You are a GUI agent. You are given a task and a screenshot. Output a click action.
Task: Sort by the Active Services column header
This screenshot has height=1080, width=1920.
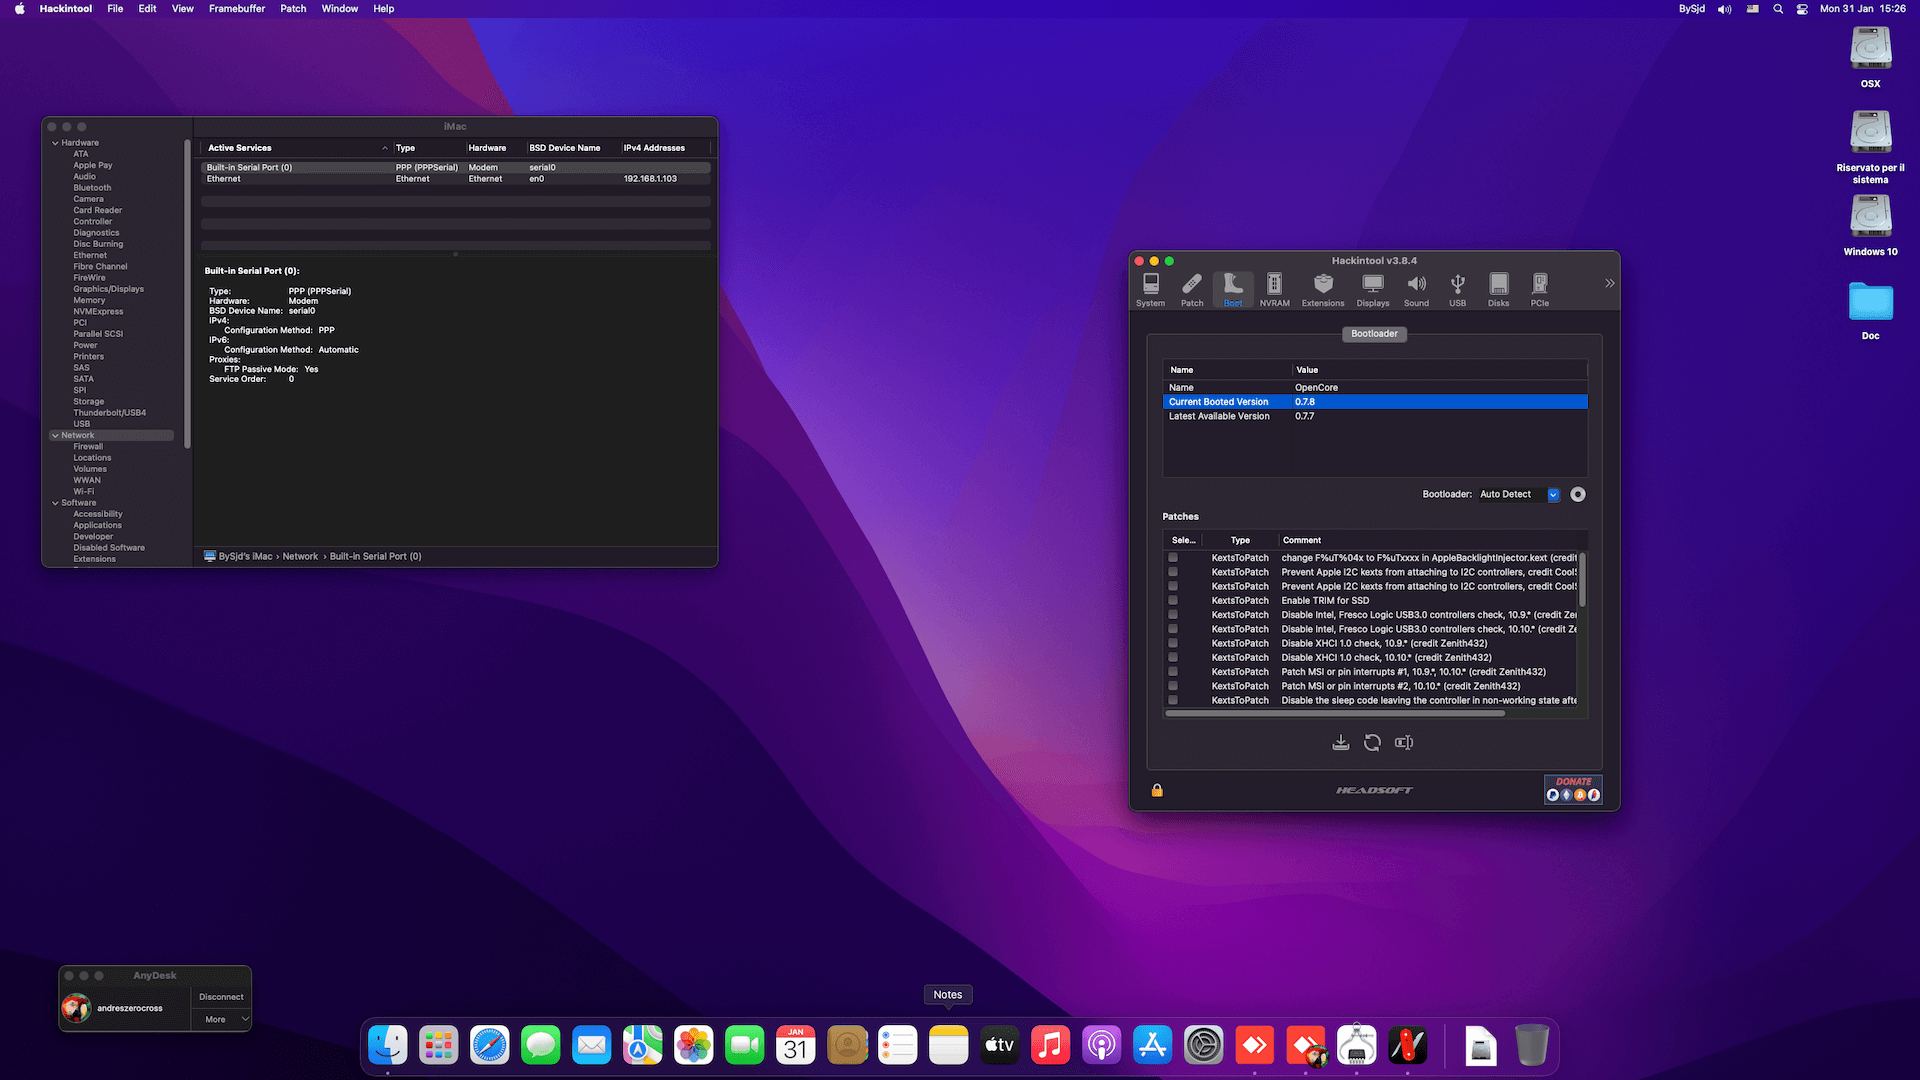[x=296, y=148]
